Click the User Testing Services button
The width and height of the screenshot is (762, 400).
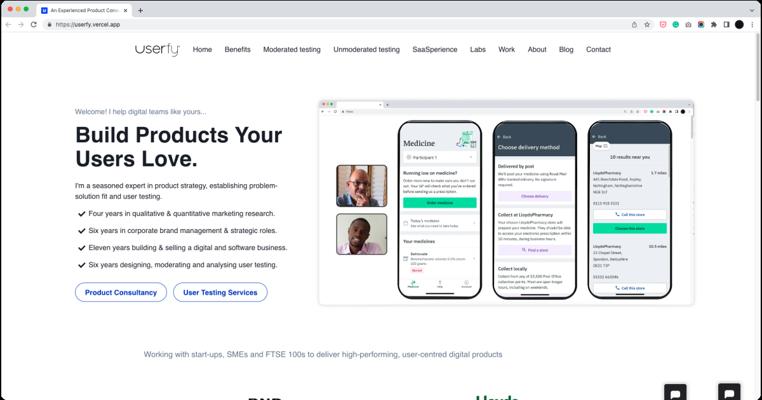click(x=220, y=292)
